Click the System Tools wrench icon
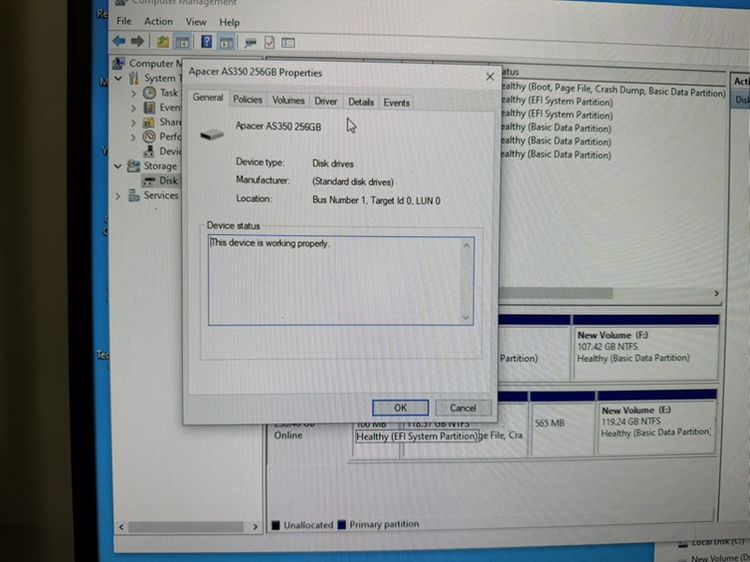750x562 pixels. tap(134, 78)
